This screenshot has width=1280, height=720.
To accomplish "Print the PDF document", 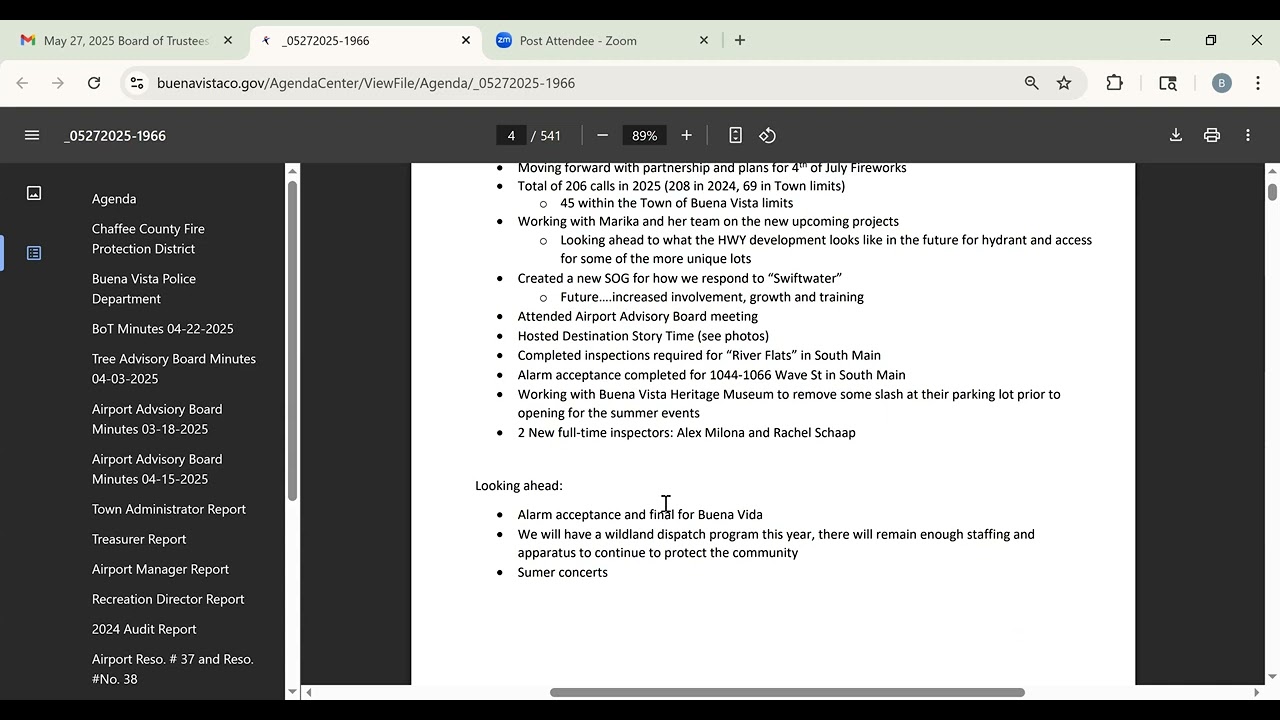I will pos(1212,135).
